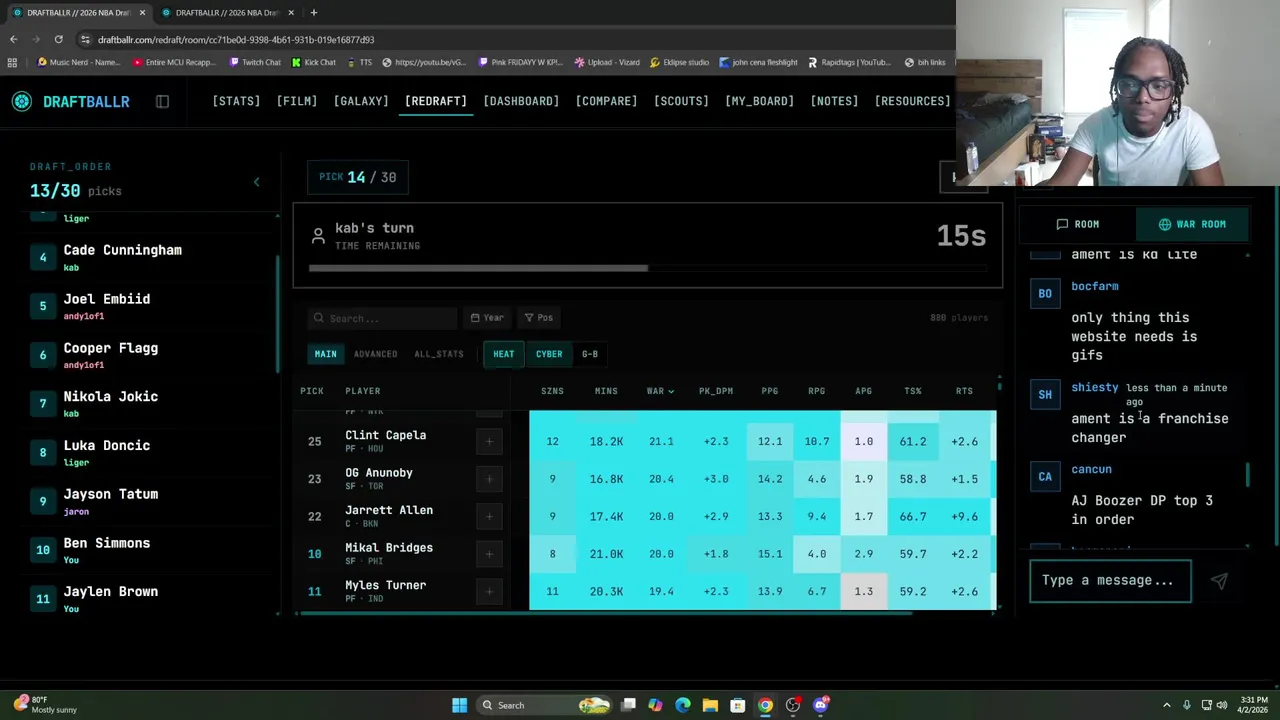Open the DASHBOARD nav tab
The height and width of the screenshot is (720, 1280).
[x=521, y=101]
